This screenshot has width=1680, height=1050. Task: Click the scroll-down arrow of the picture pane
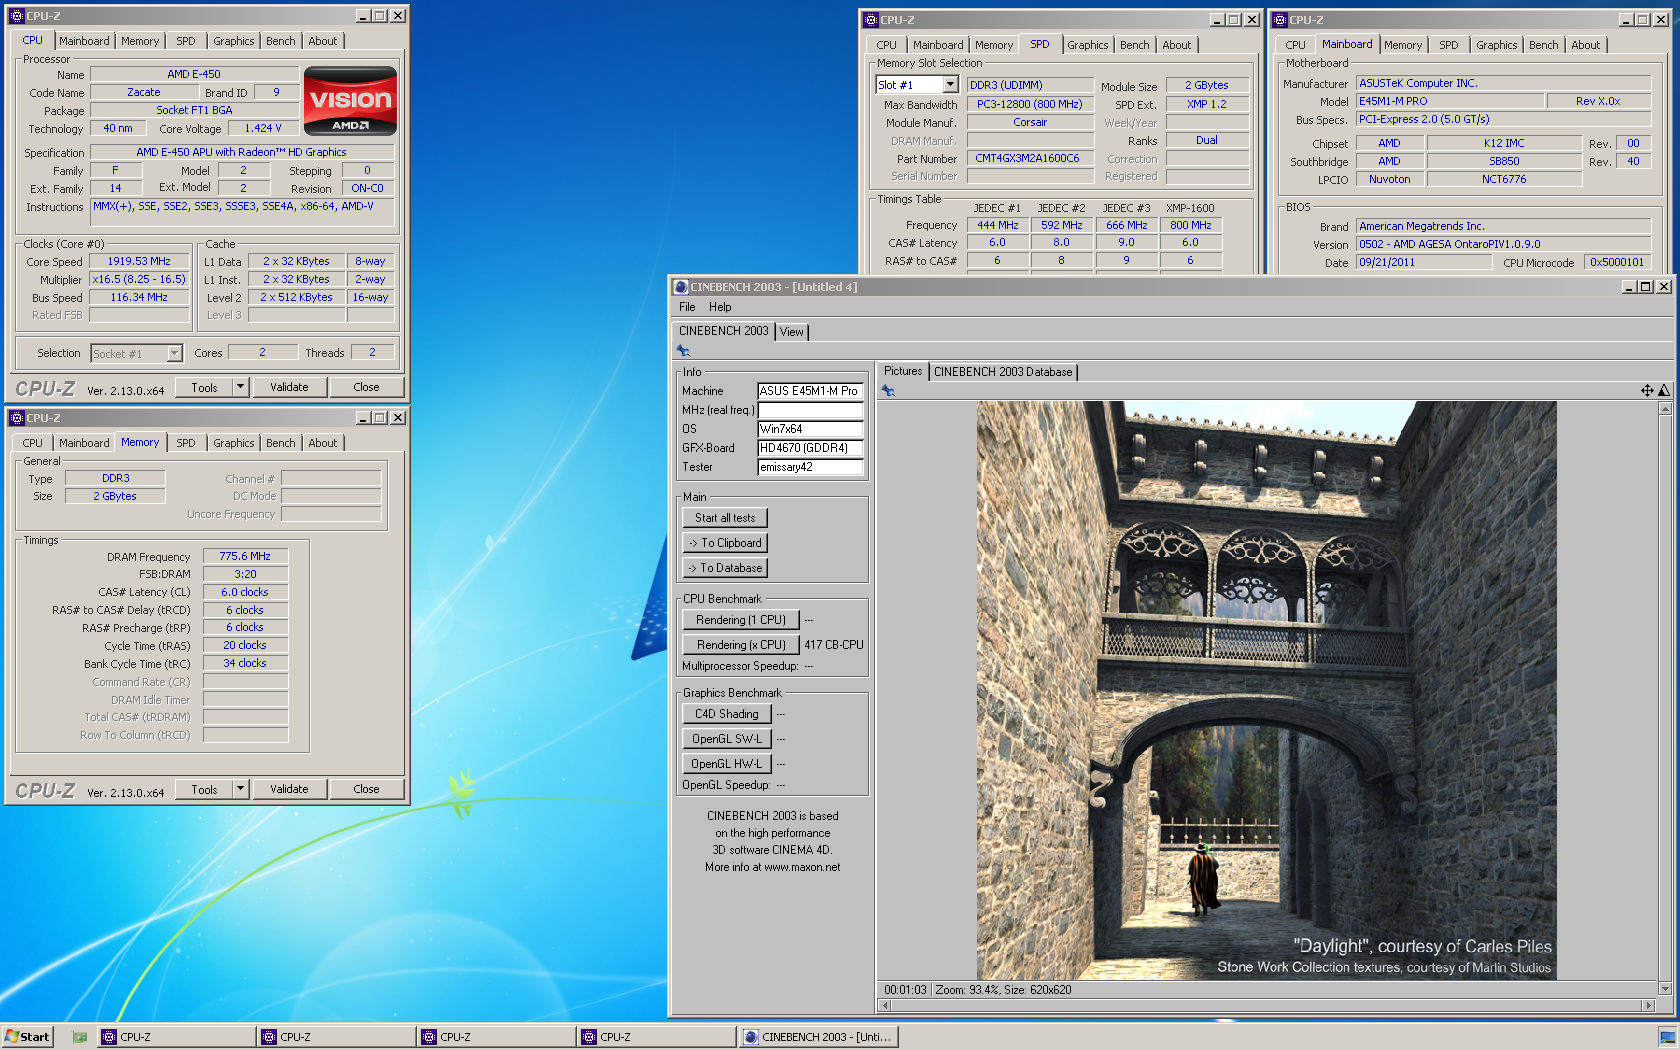[1665, 989]
